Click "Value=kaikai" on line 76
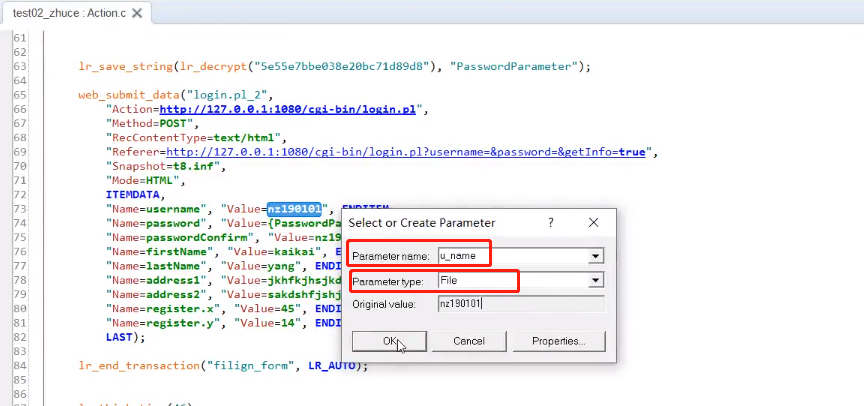This screenshot has height=406, width=864. click(x=274, y=252)
